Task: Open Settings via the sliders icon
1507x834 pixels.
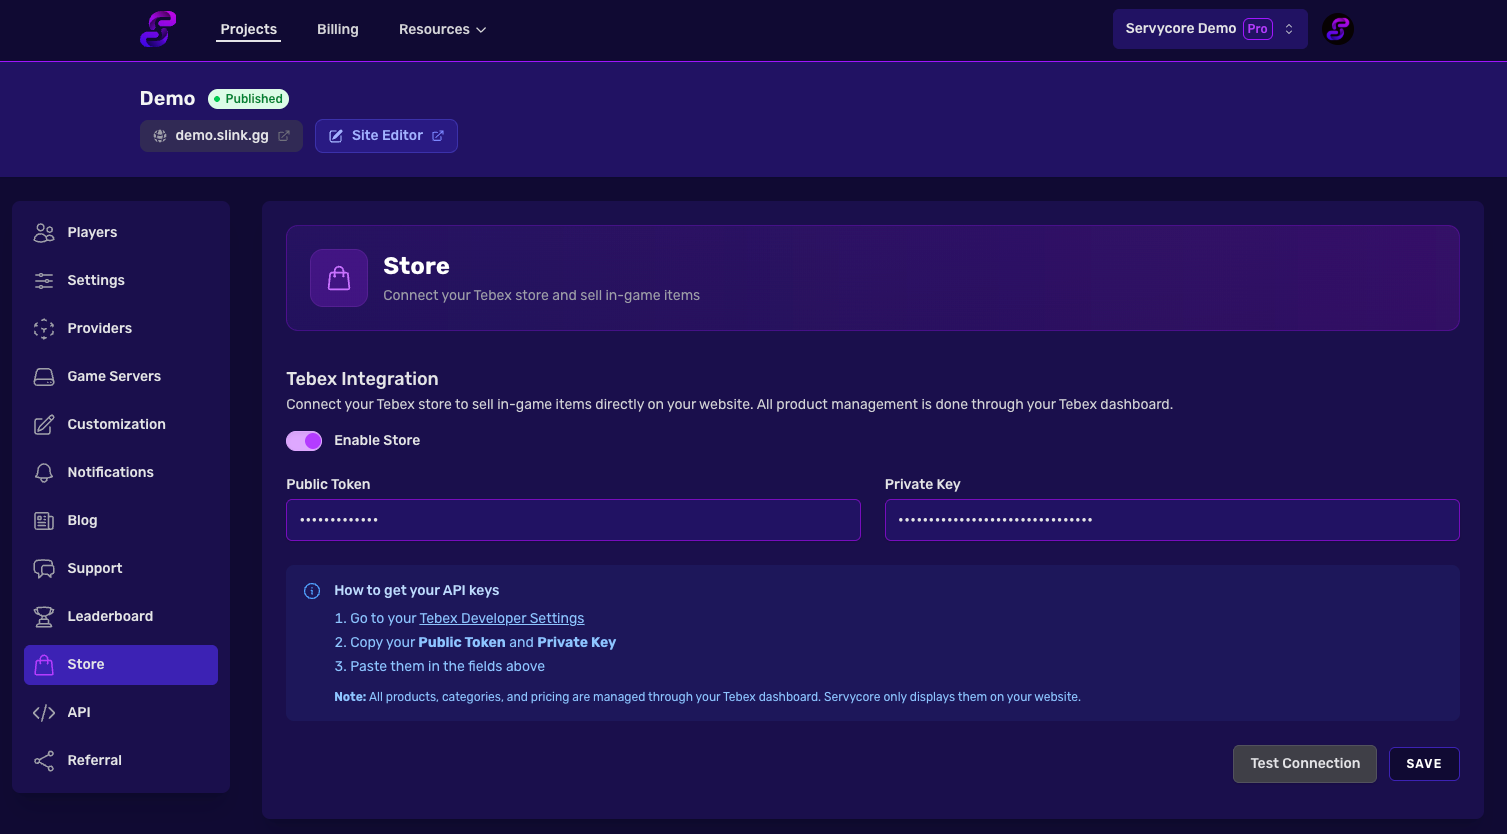Action: [x=44, y=280]
